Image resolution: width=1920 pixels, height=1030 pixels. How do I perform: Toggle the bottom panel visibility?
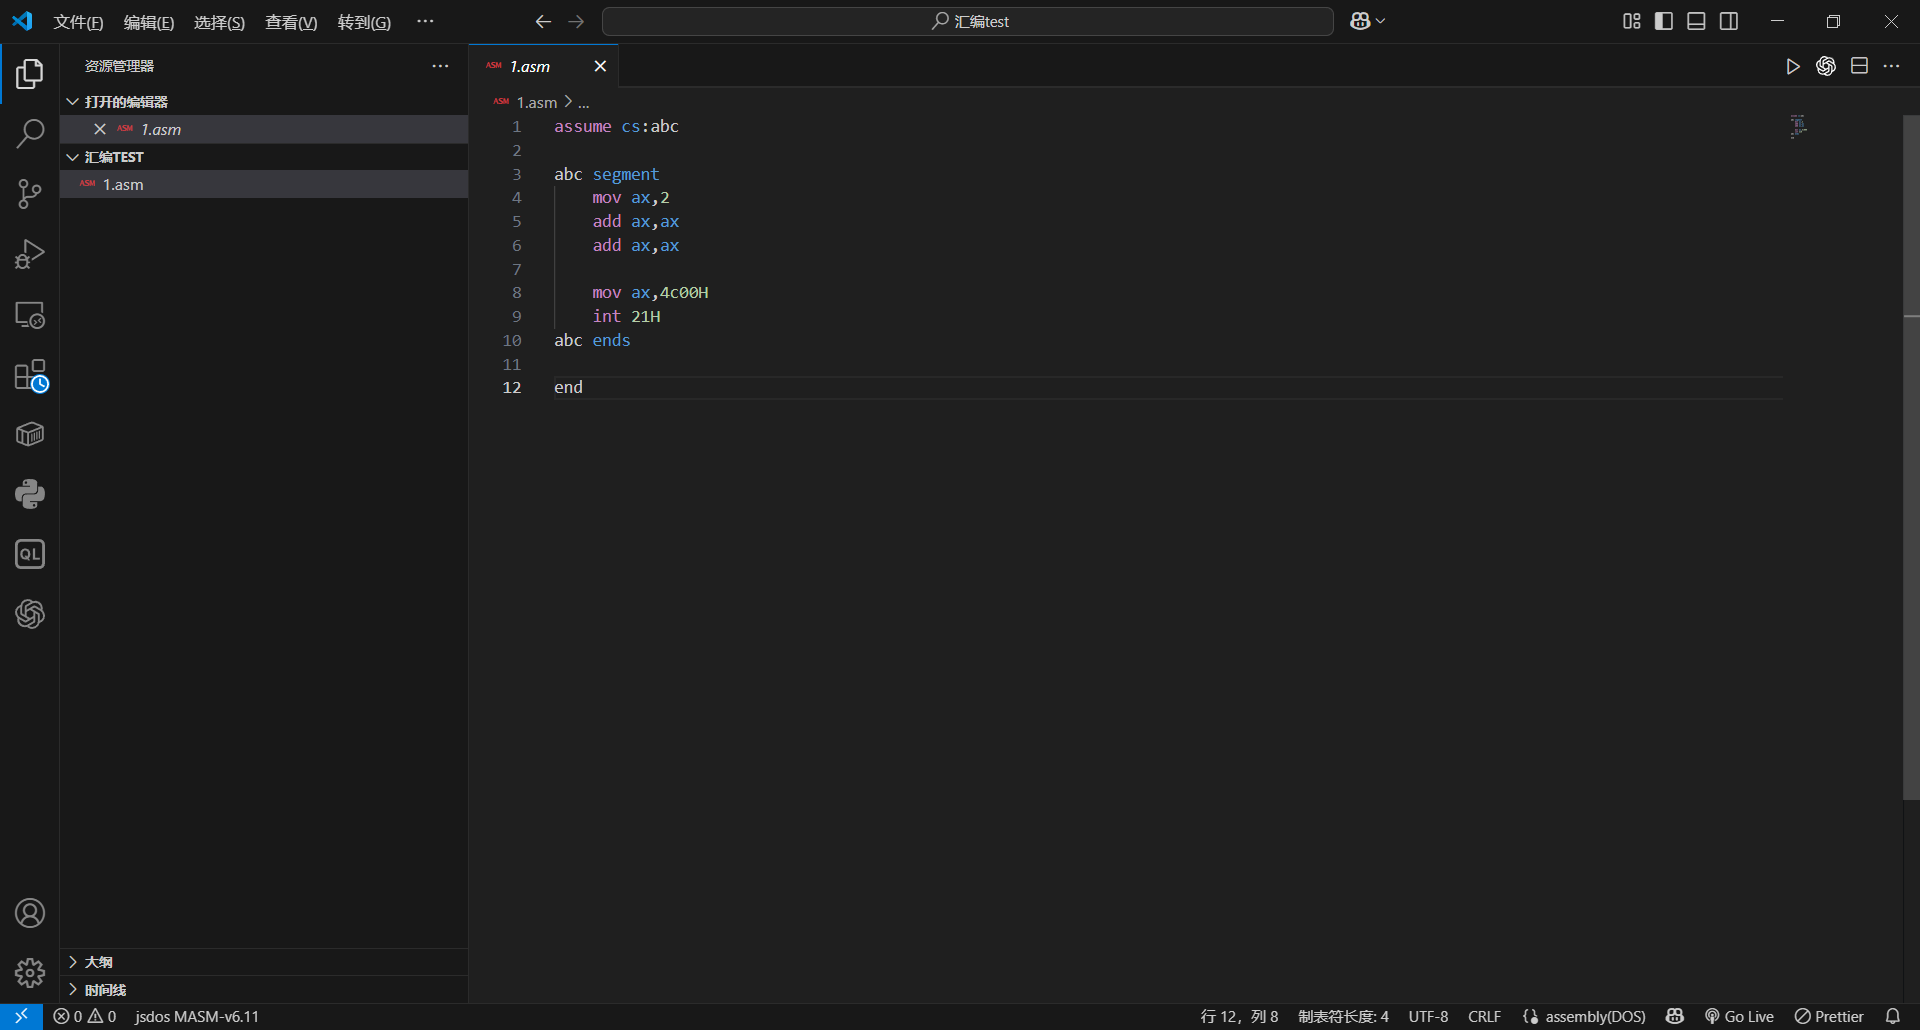click(1696, 21)
